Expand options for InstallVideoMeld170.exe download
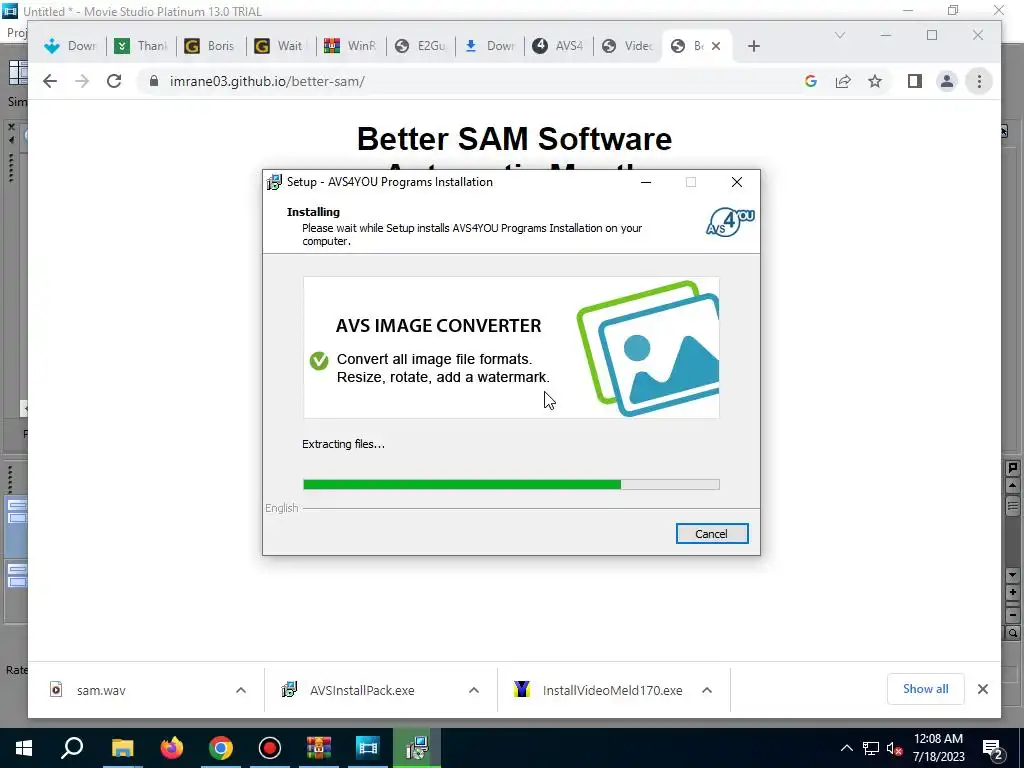The image size is (1024, 768). (x=707, y=690)
